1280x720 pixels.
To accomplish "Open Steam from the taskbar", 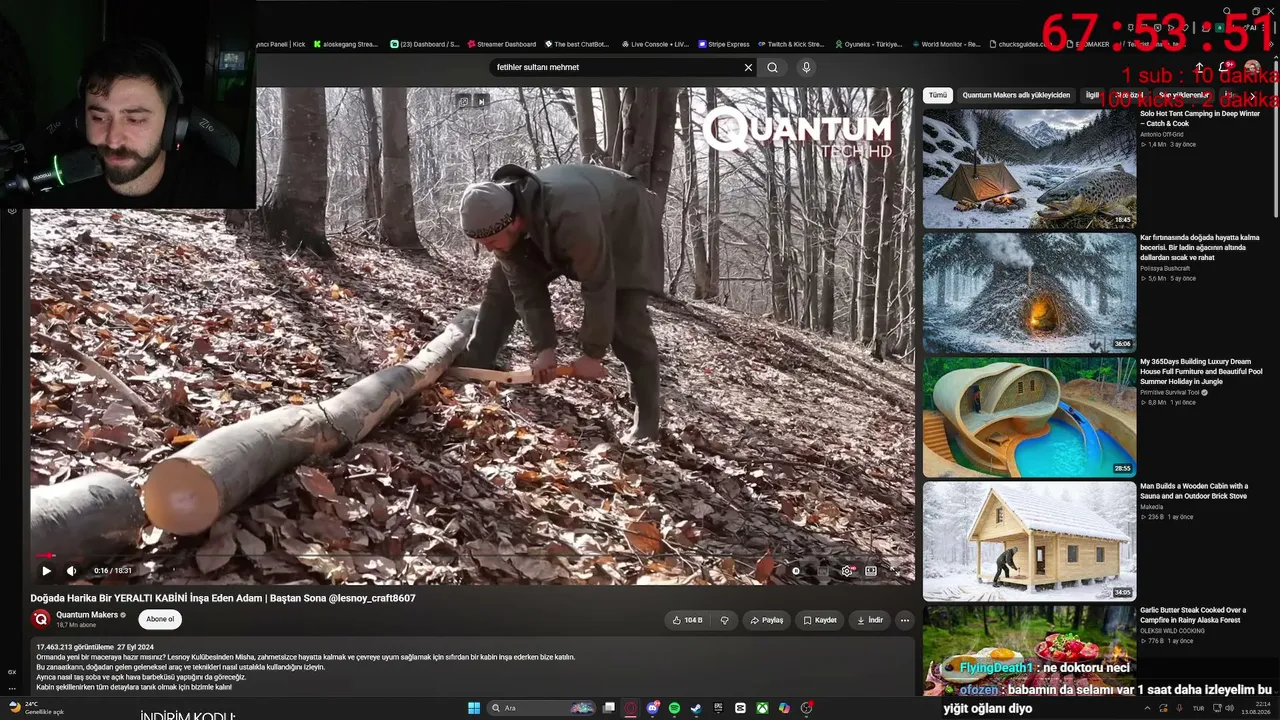I will 696,708.
